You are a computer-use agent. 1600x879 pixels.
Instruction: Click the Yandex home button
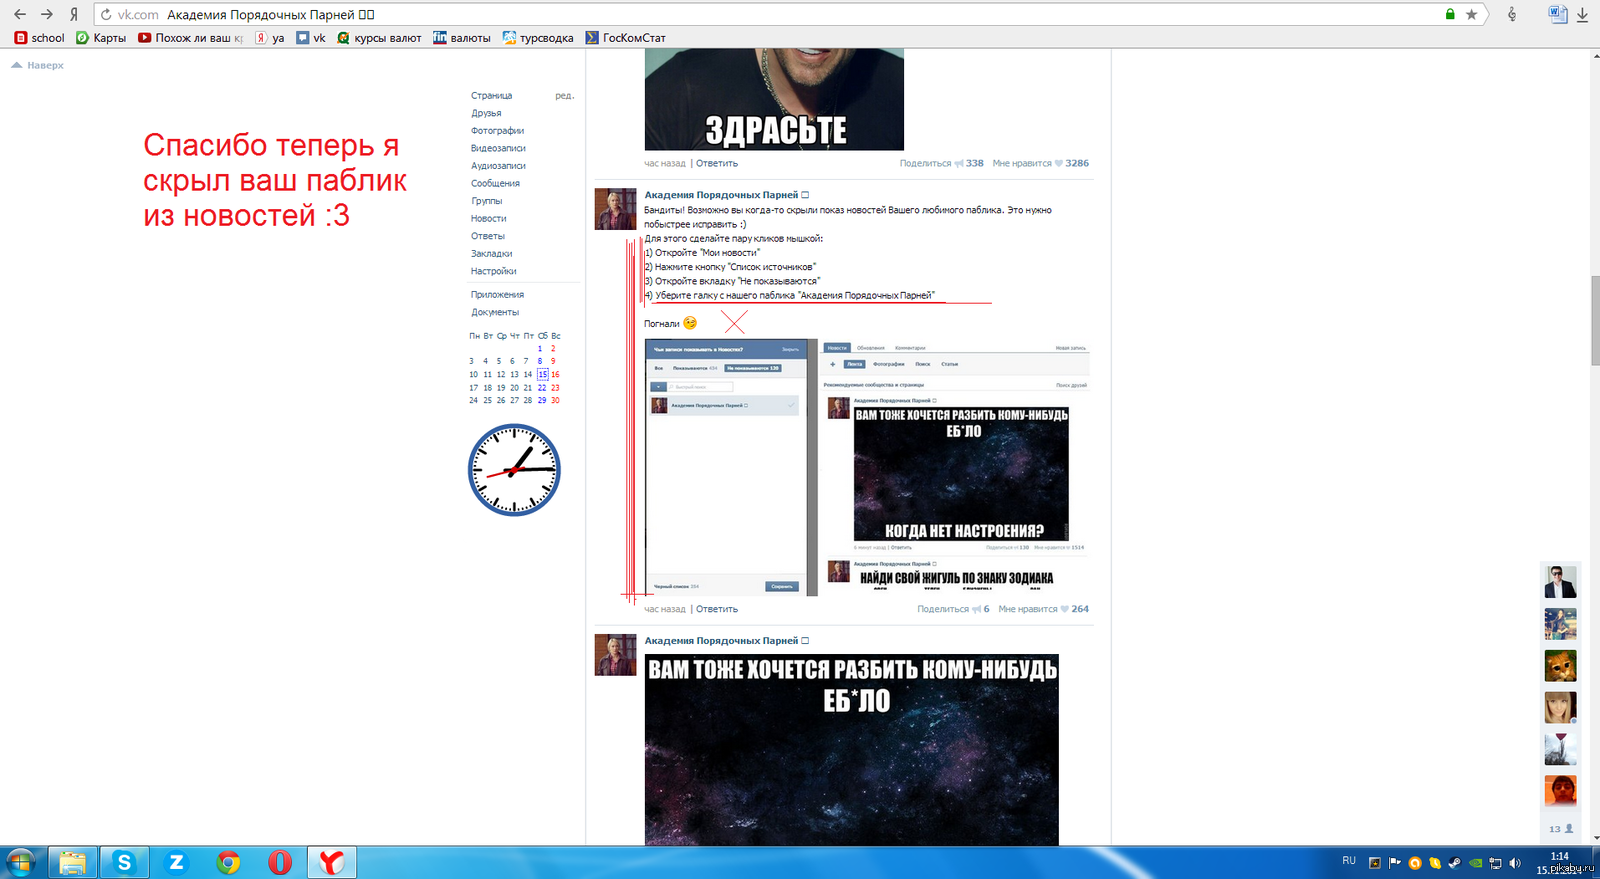(x=73, y=15)
